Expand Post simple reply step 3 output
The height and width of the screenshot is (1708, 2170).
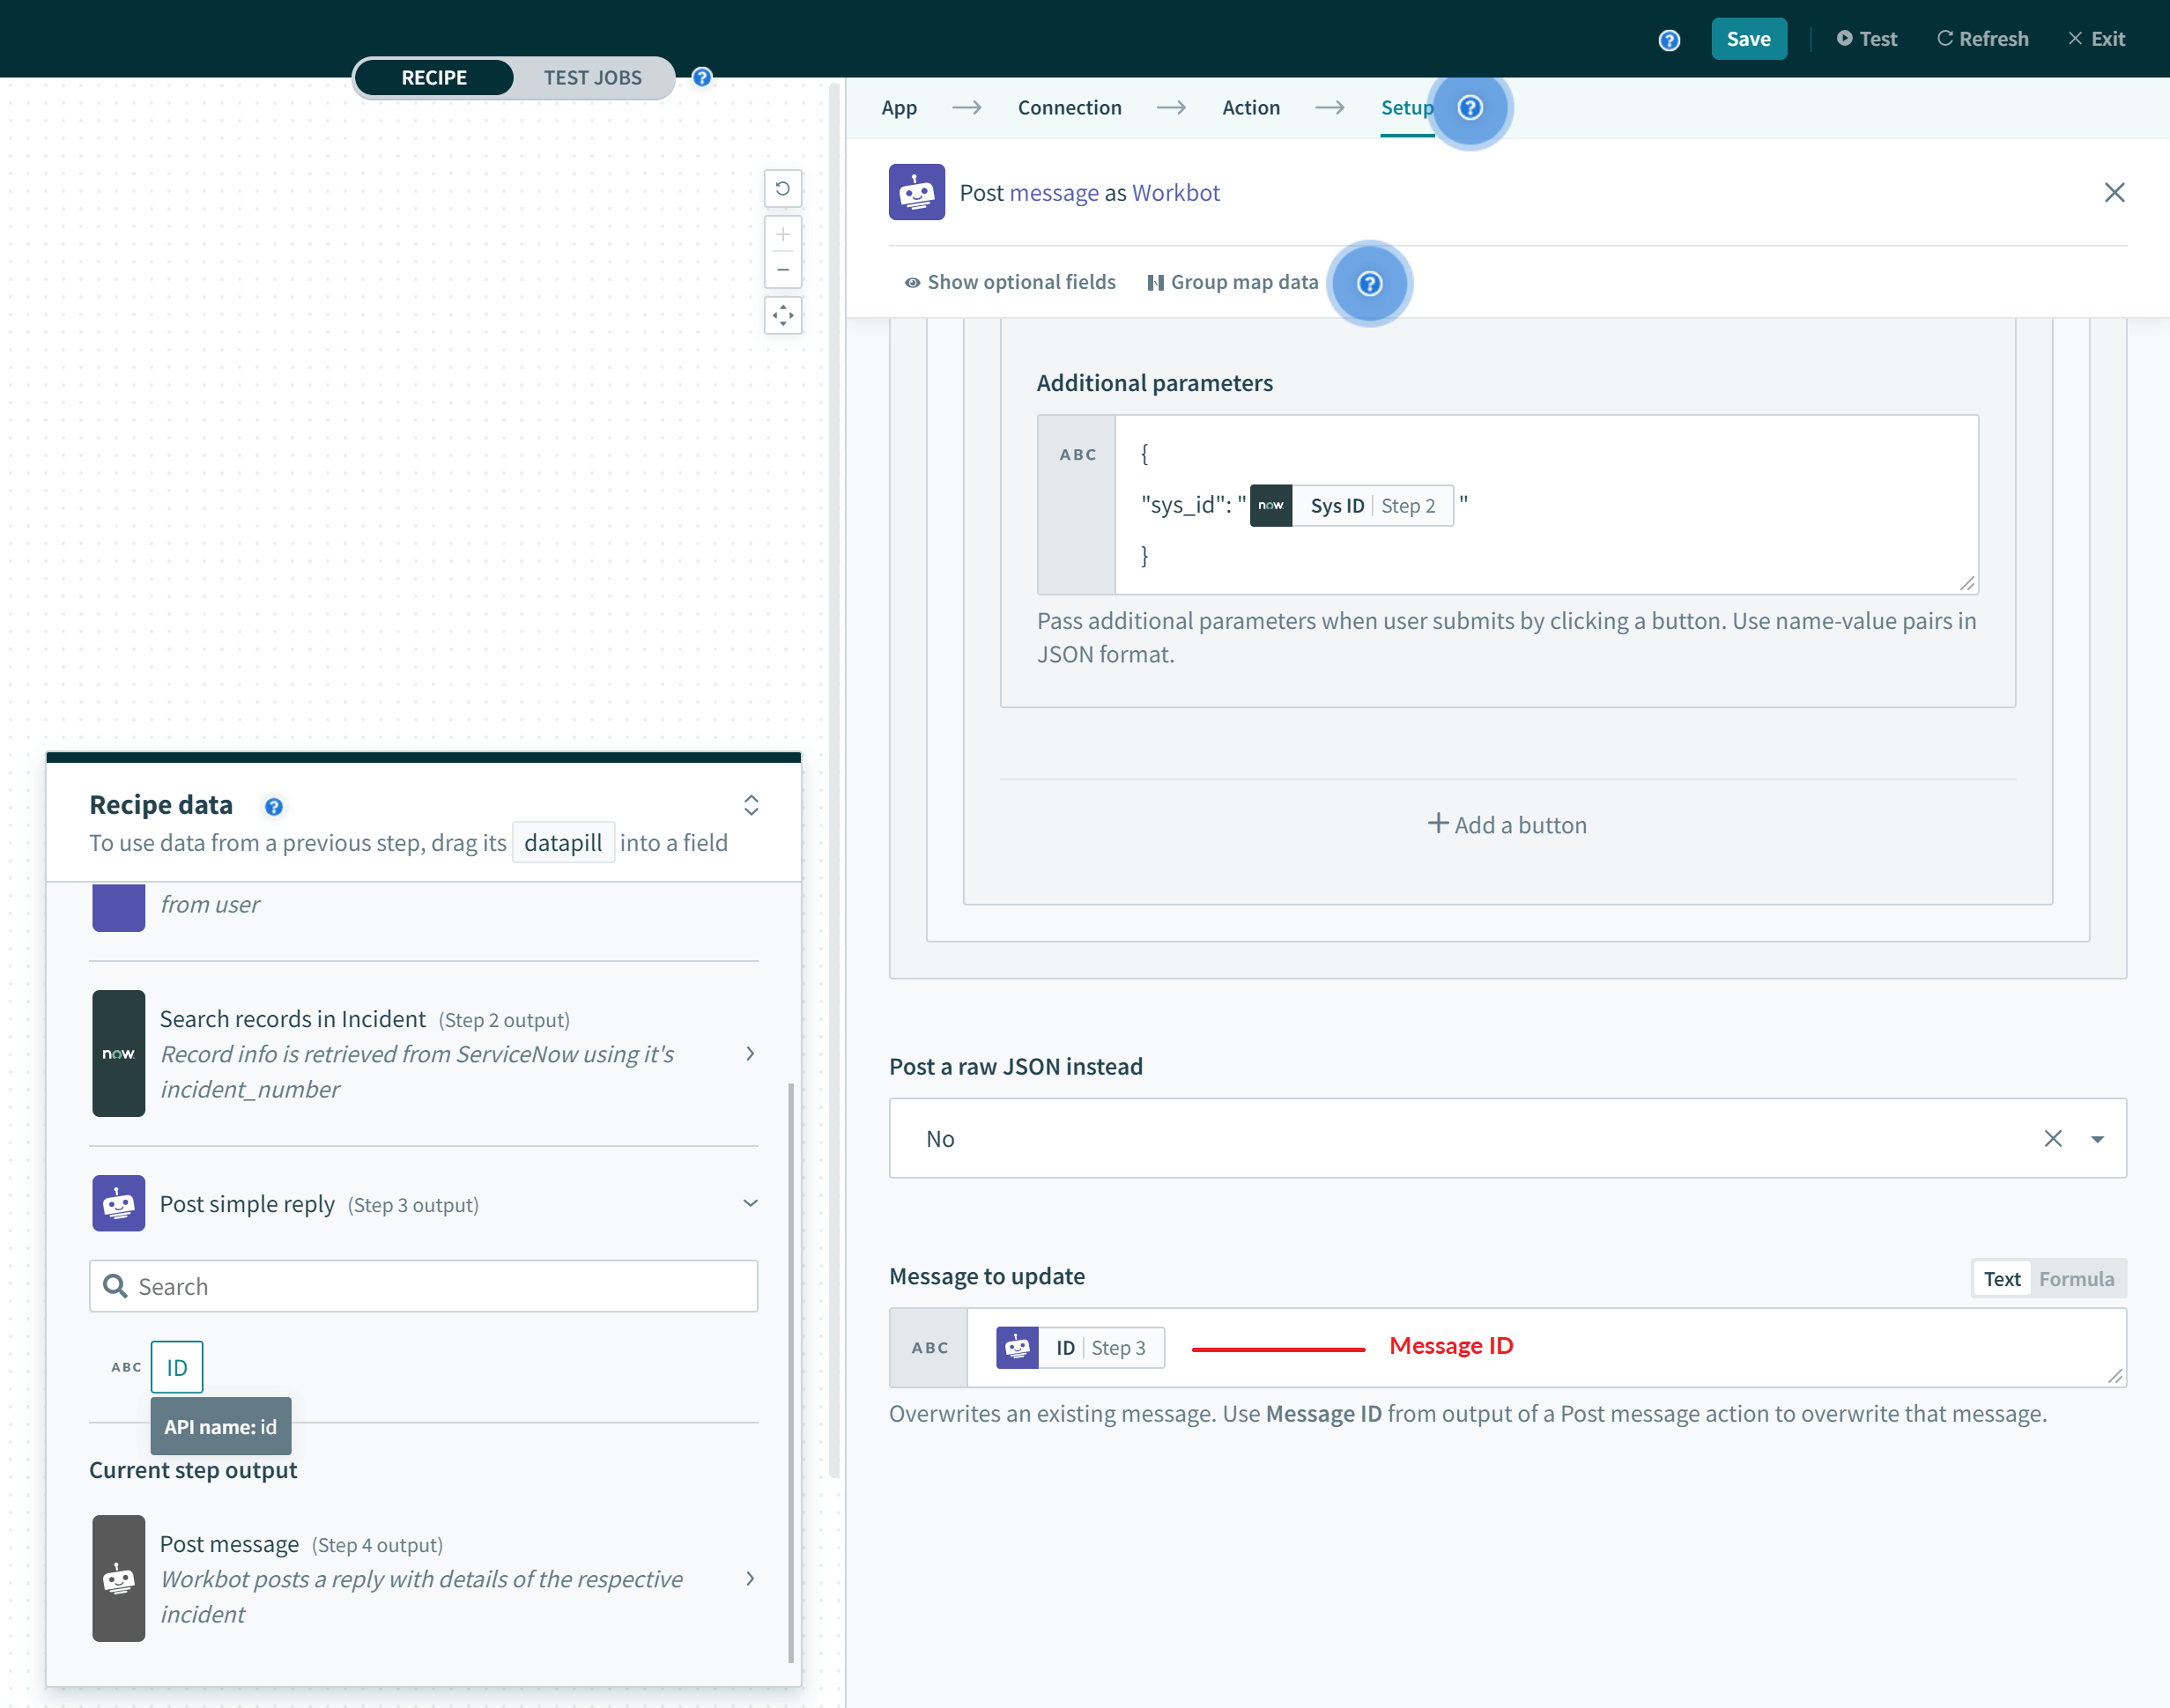click(x=752, y=1204)
